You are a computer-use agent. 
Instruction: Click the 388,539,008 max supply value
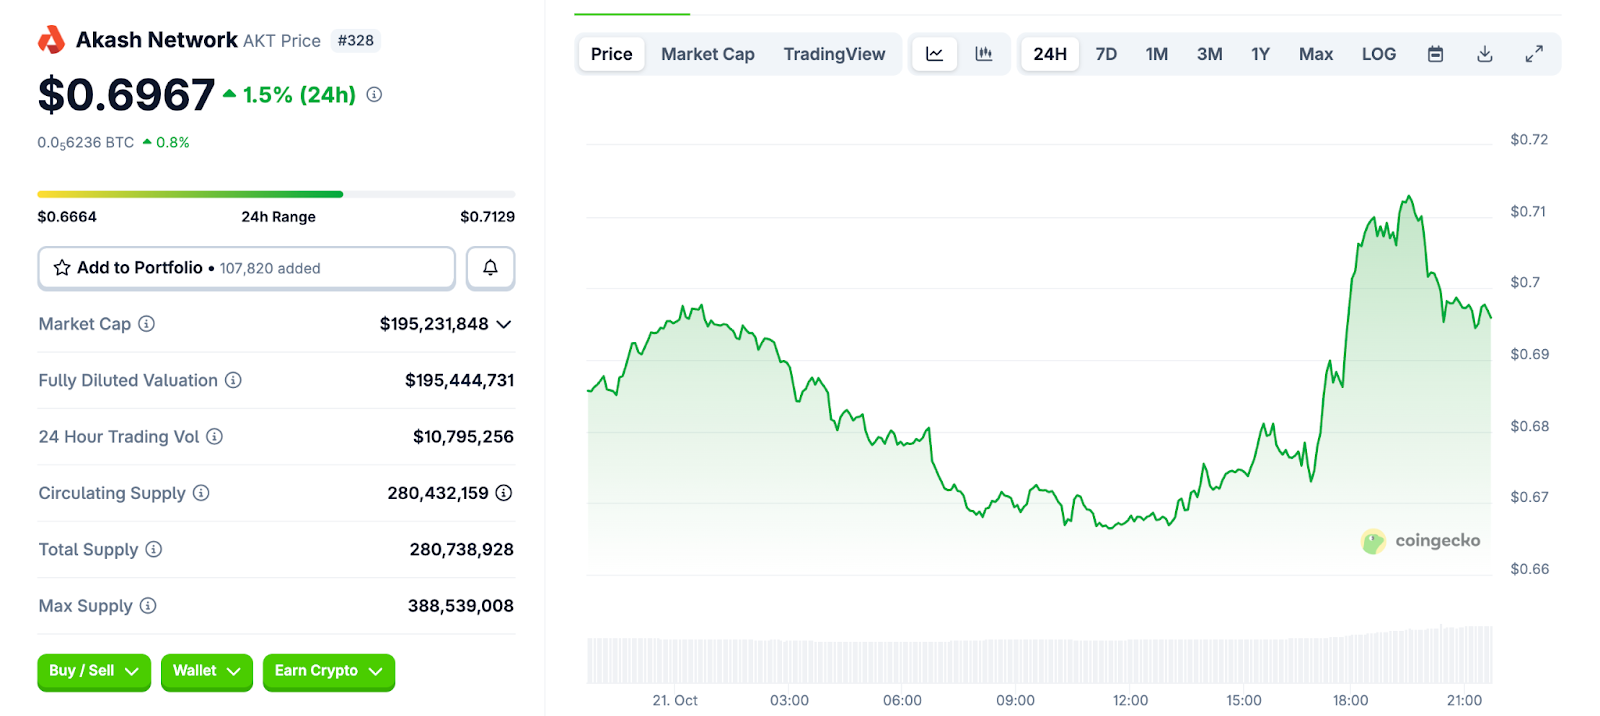pos(460,606)
